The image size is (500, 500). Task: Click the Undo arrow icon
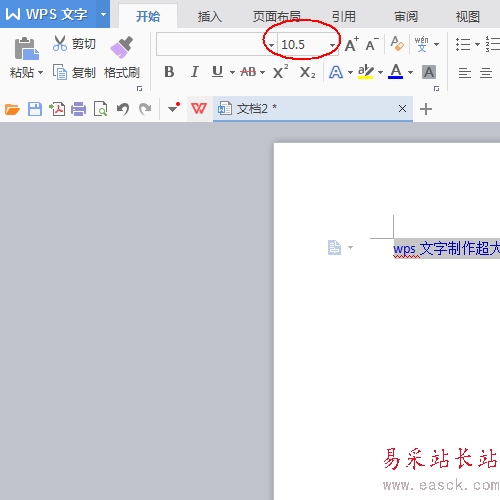tap(123, 109)
